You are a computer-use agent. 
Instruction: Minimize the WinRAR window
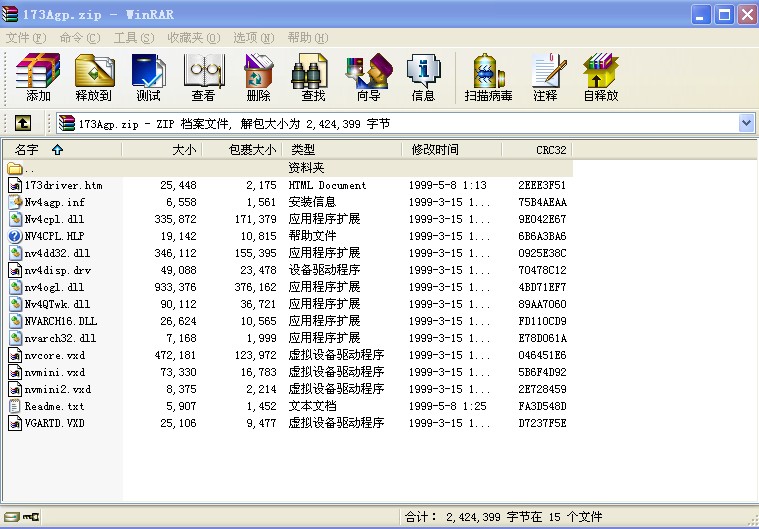click(700, 15)
